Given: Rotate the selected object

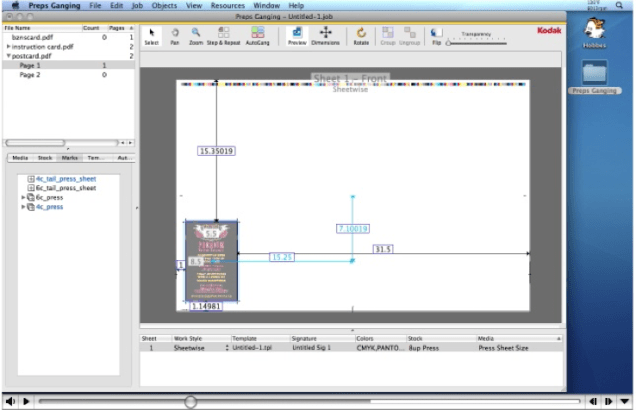Looking at the screenshot, I should click(360, 34).
